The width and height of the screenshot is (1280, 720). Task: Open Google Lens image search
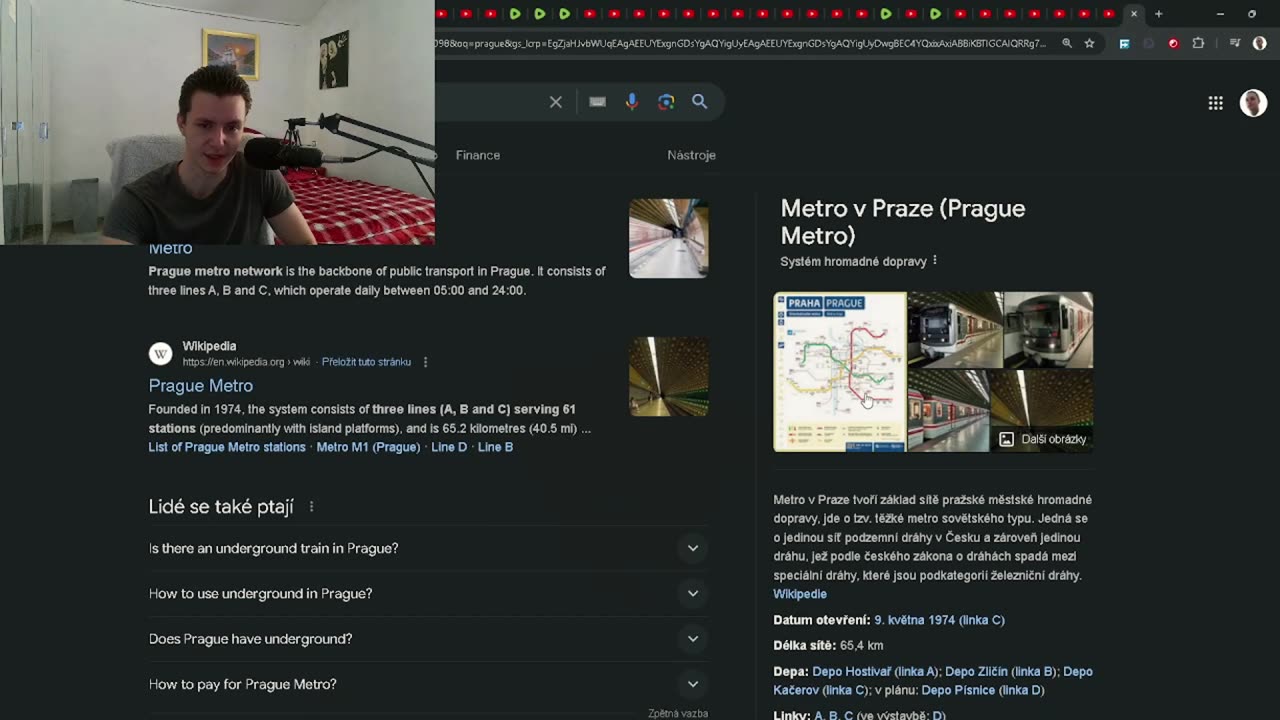point(666,102)
